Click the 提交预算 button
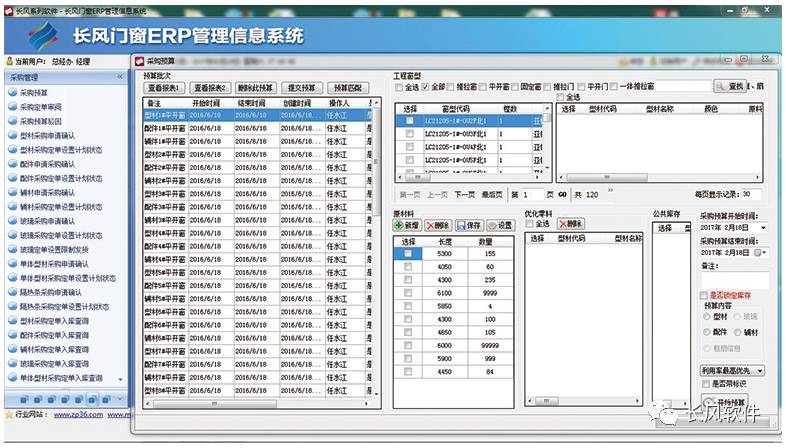 301,87
